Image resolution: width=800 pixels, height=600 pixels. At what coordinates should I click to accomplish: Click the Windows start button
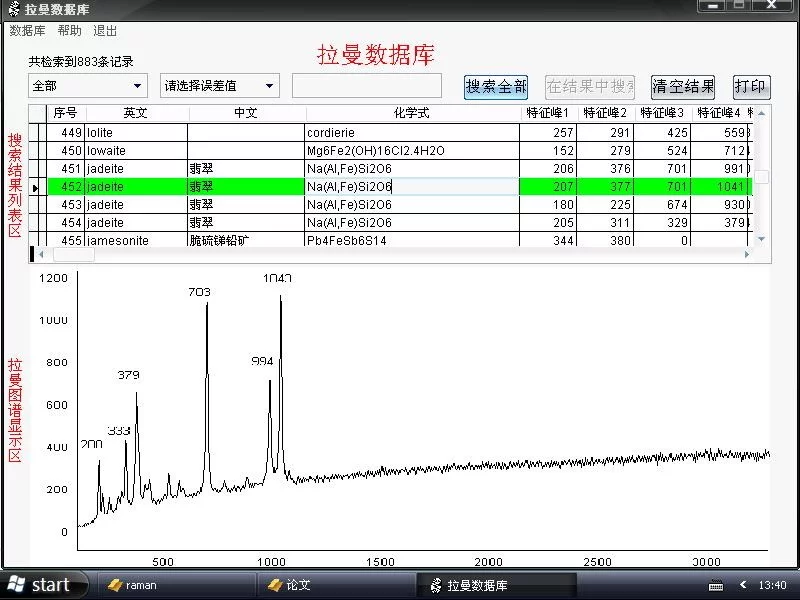pos(40,585)
